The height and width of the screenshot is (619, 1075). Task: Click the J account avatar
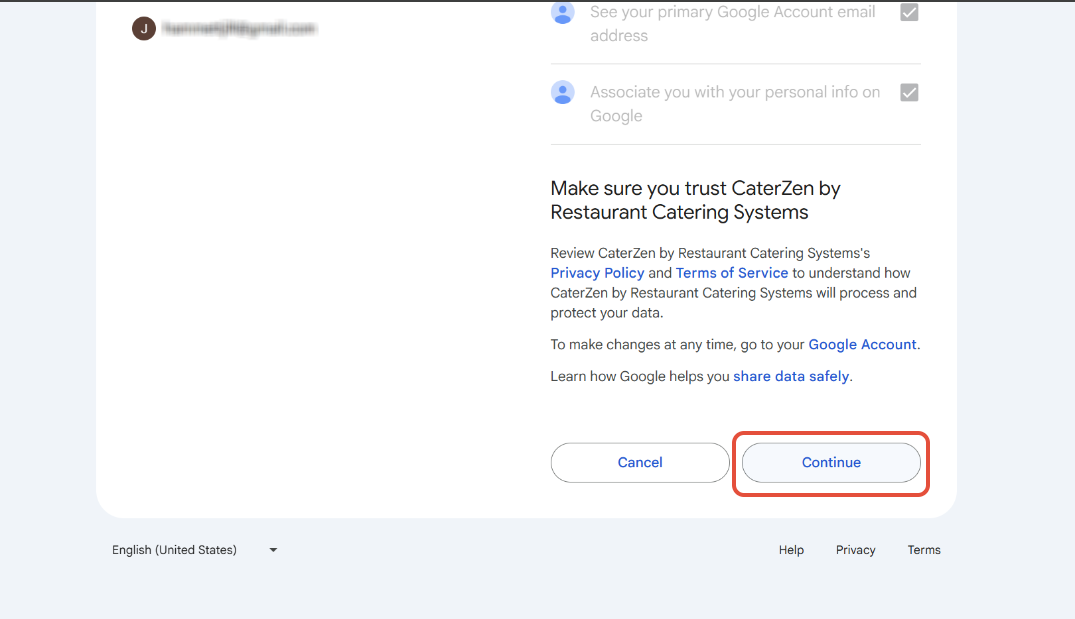[144, 29]
